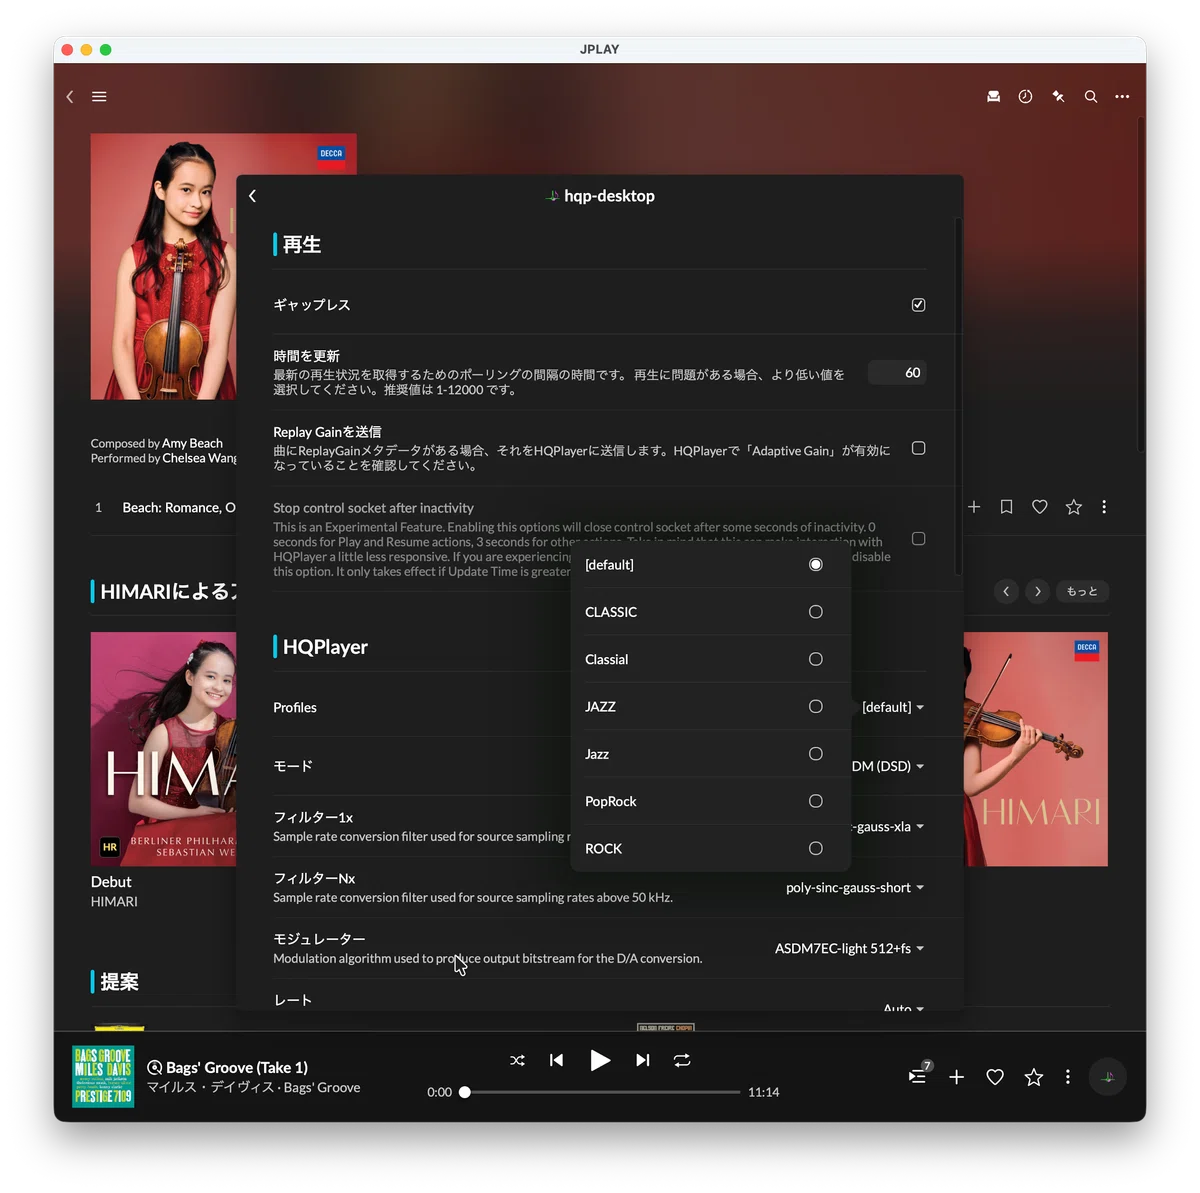Bookmark the Beach: Romance track
Image resolution: width=1200 pixels, height=1193 pixels.
click(1007, 507)
